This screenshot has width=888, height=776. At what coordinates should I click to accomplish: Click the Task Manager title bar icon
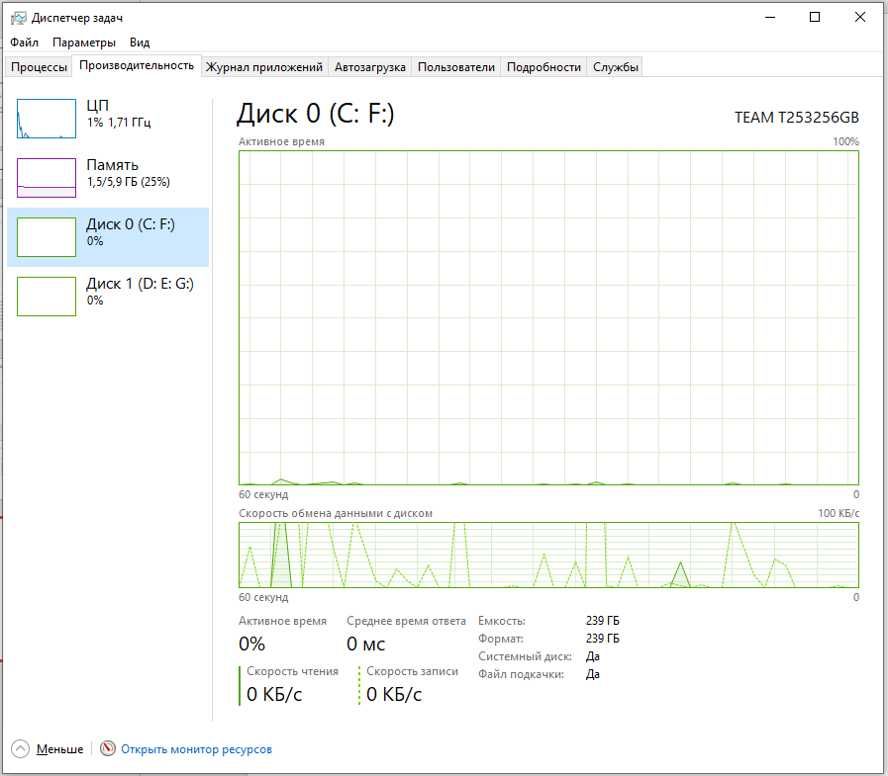tap(18, 18)
